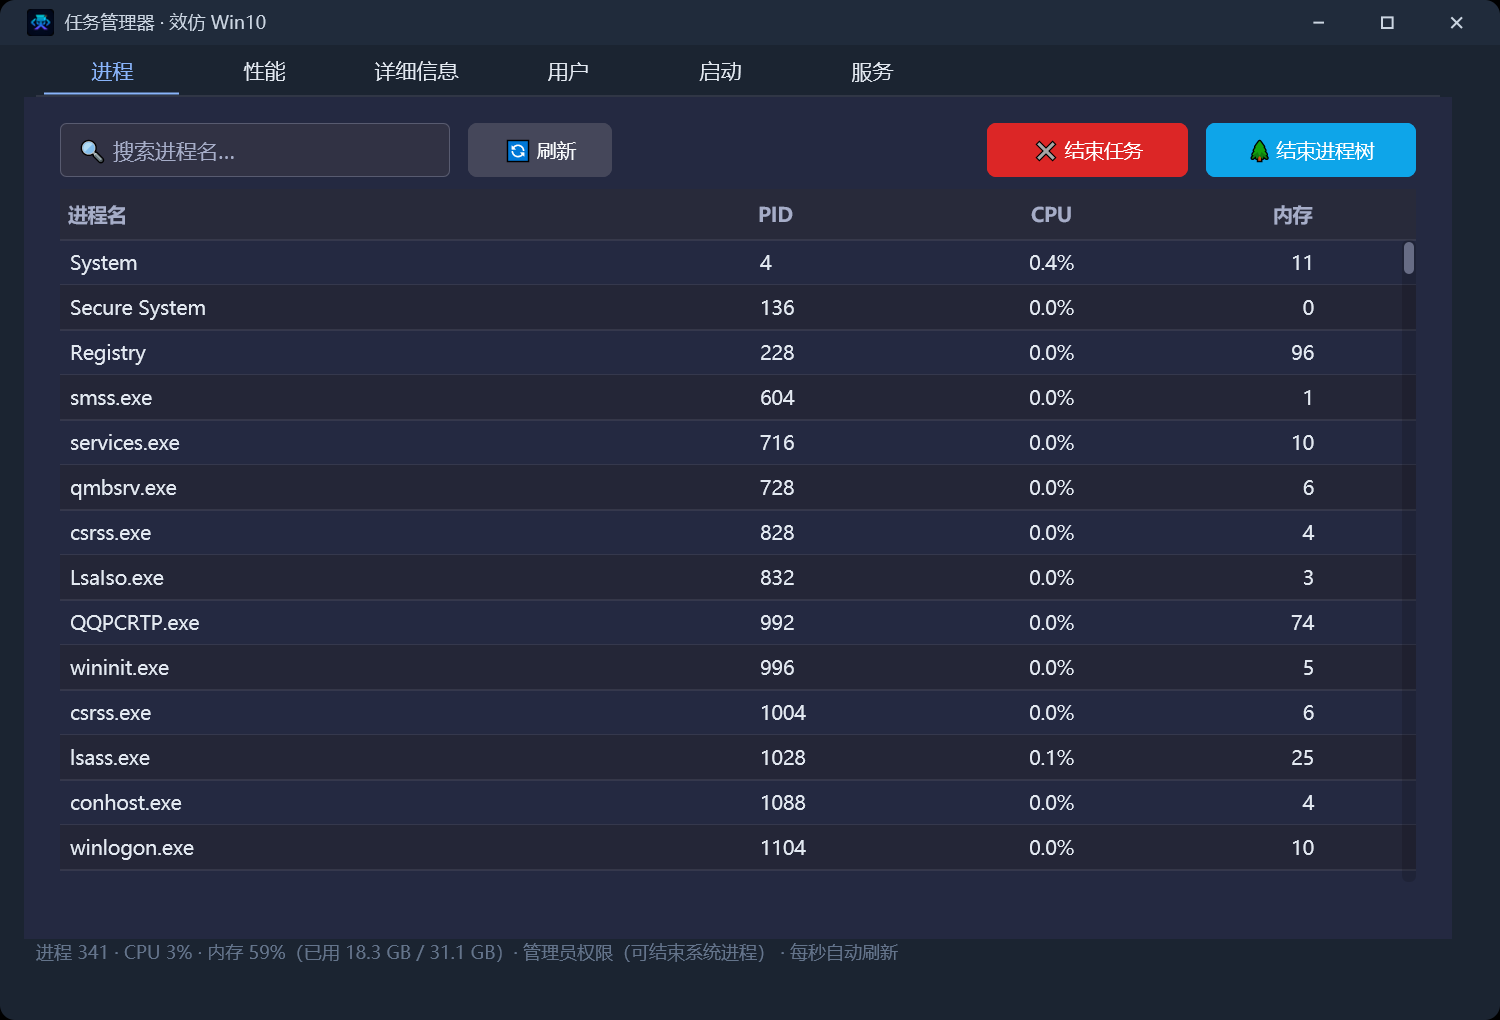Click the tree icon on 结束进程树
This screenshot has height=1020, width=1500.
(1259, 151)
